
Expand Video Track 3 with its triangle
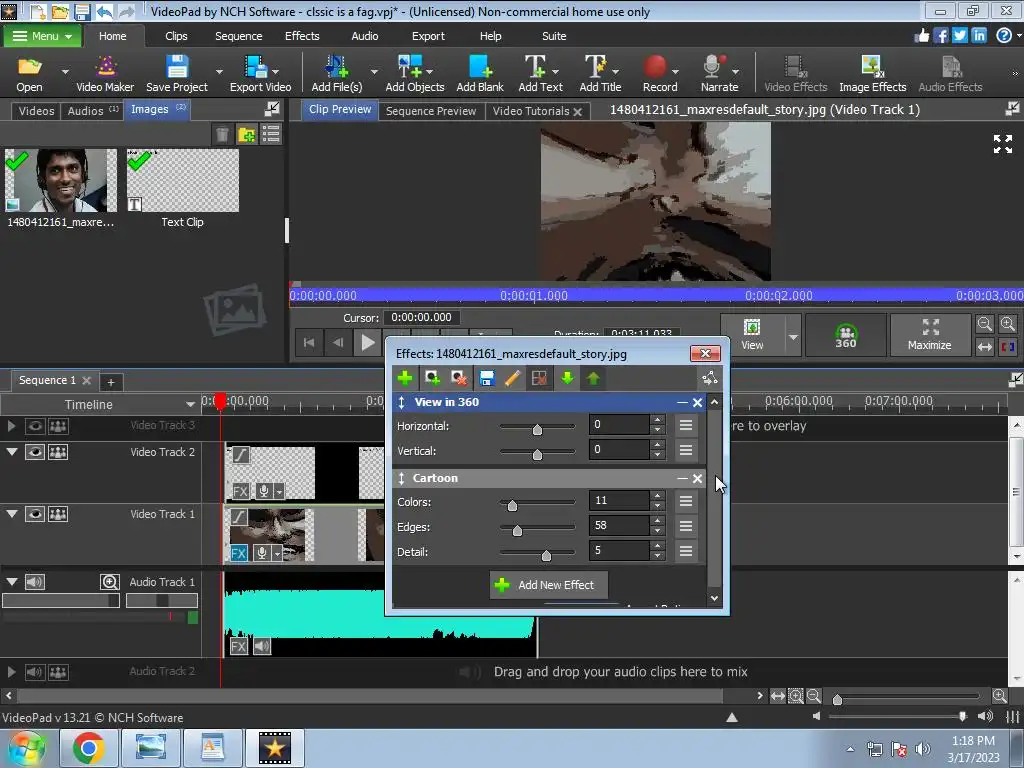point(11,426)
